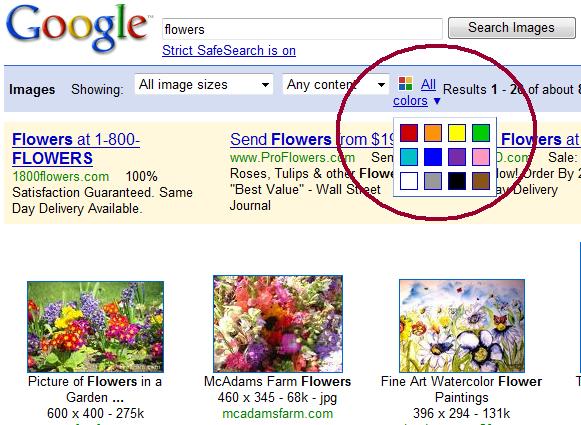Click the '396 x 294 - 131k' text
The height and width of the screenshot is (425, 581).
click(x=462, y=414)
